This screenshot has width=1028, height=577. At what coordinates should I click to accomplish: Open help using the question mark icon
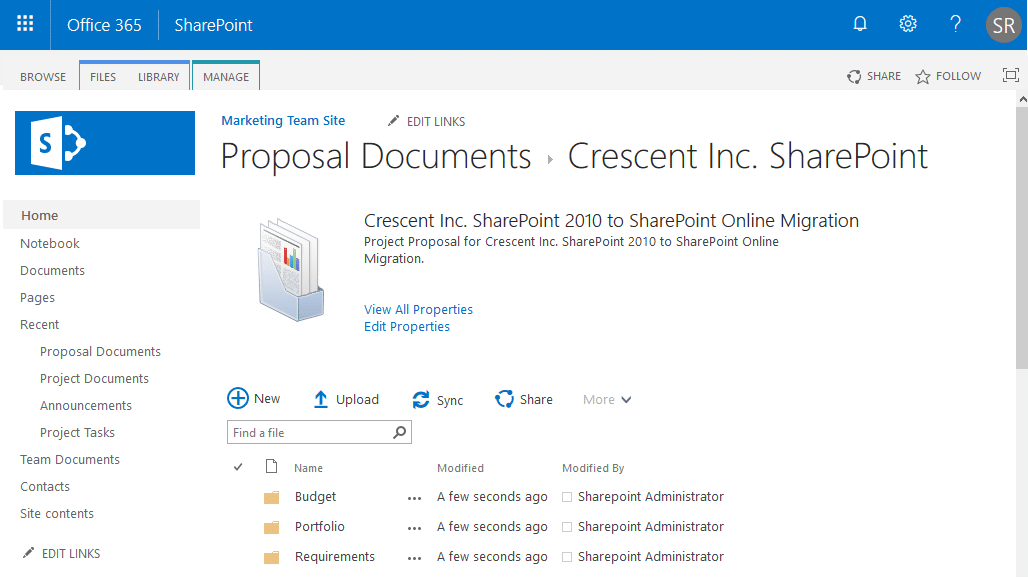(954, 23)
